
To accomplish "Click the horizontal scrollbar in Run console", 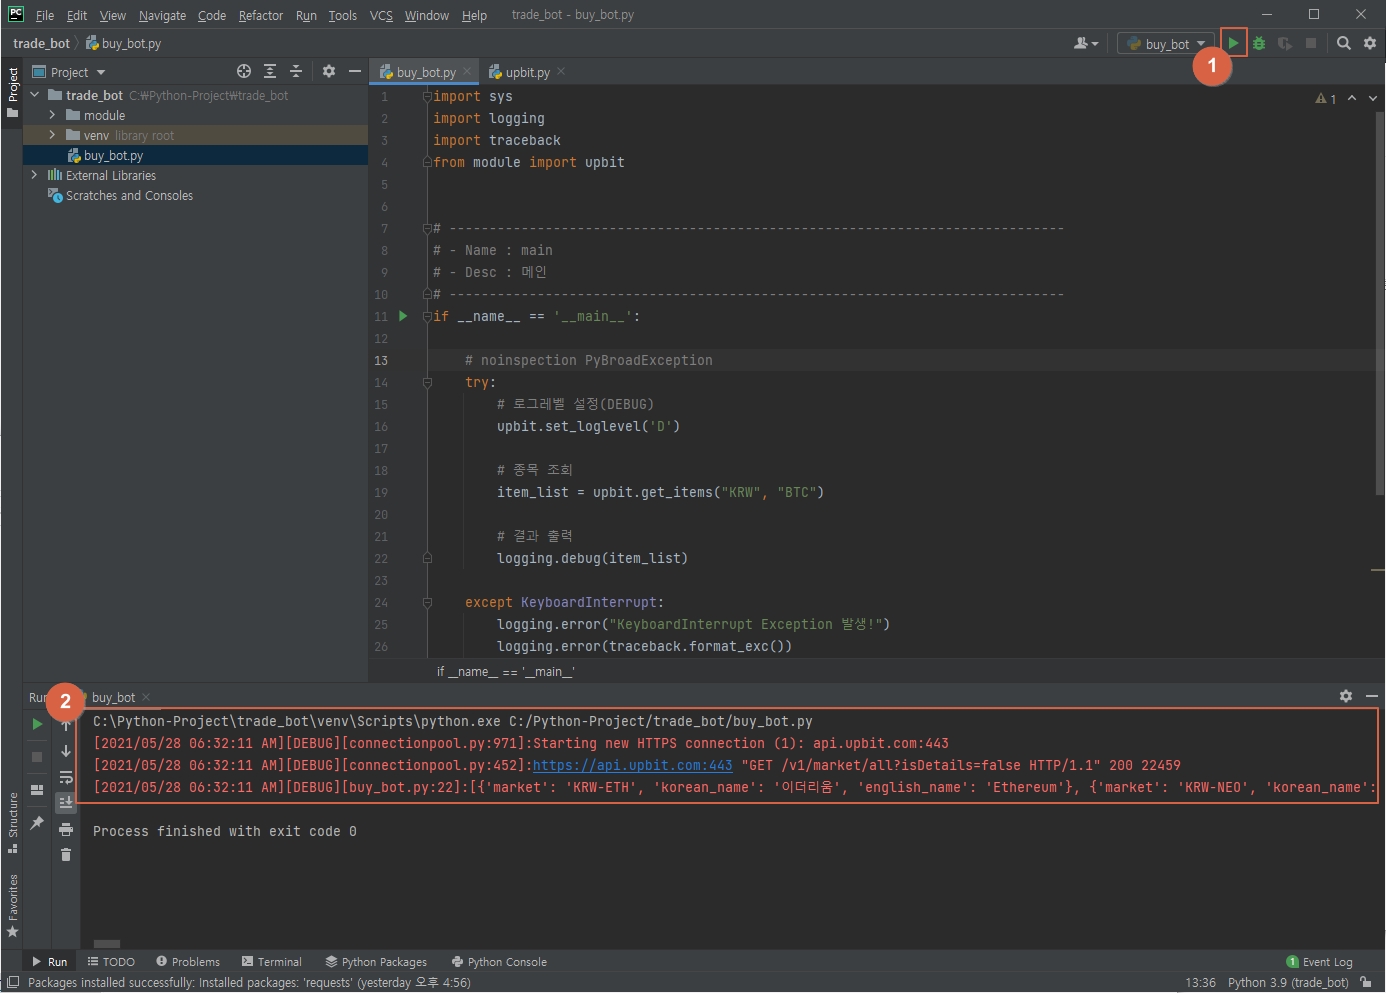I will pyautogui.click(x=107, y=943).
